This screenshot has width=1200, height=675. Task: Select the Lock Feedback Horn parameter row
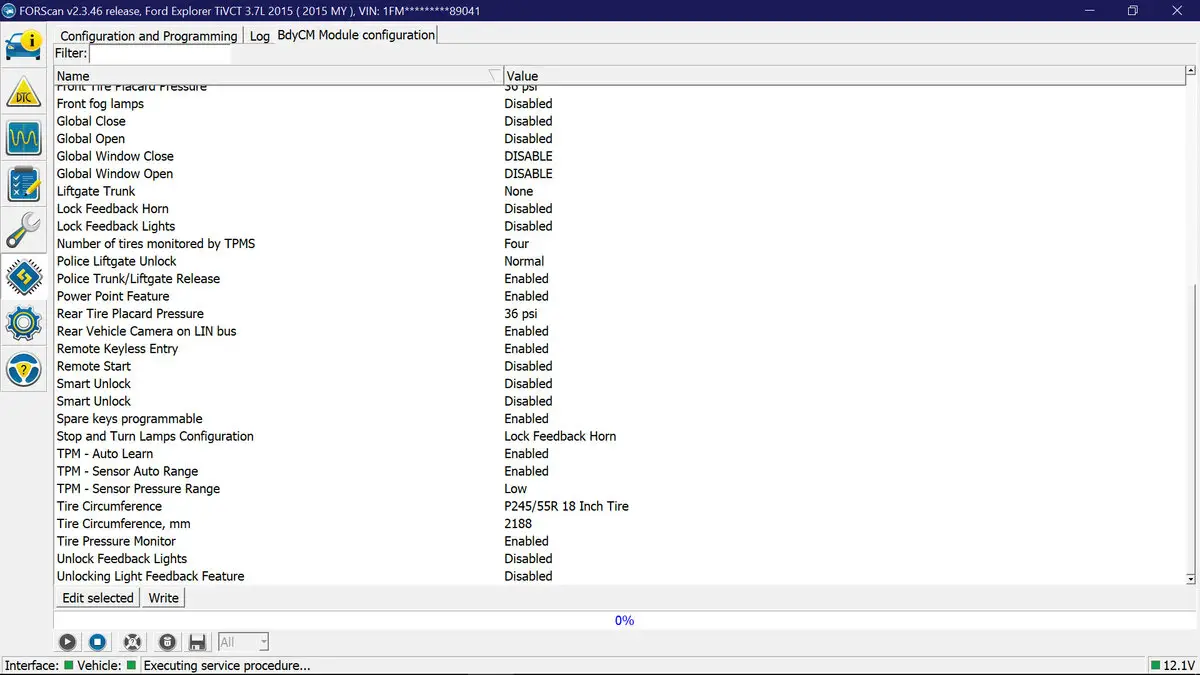[x=618, y=209]
